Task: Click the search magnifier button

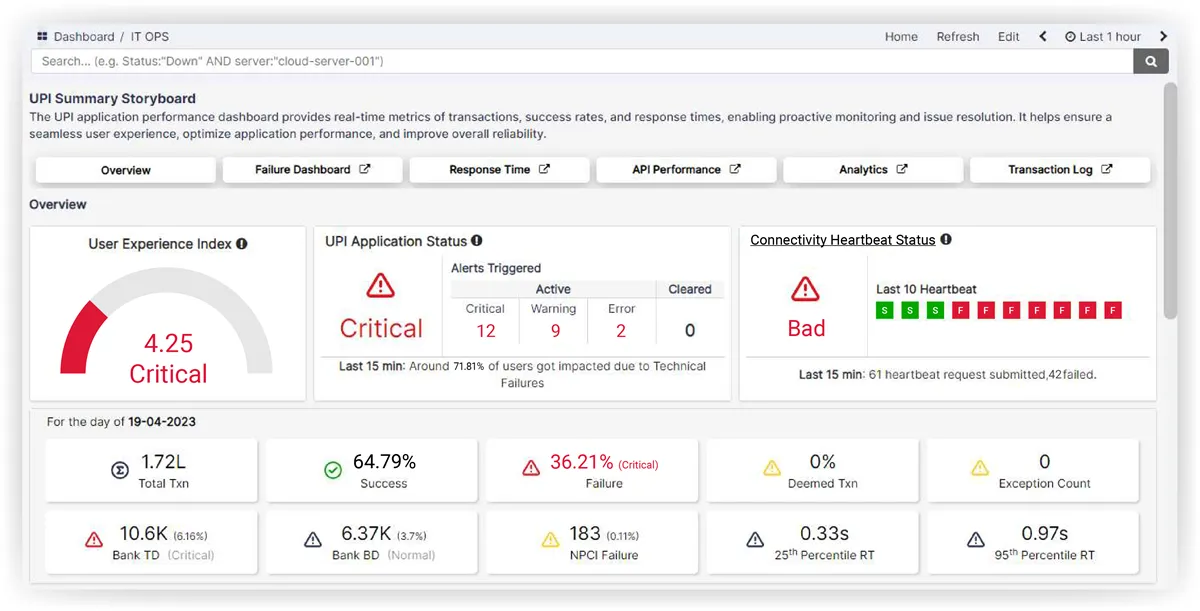Action: 1150,61
